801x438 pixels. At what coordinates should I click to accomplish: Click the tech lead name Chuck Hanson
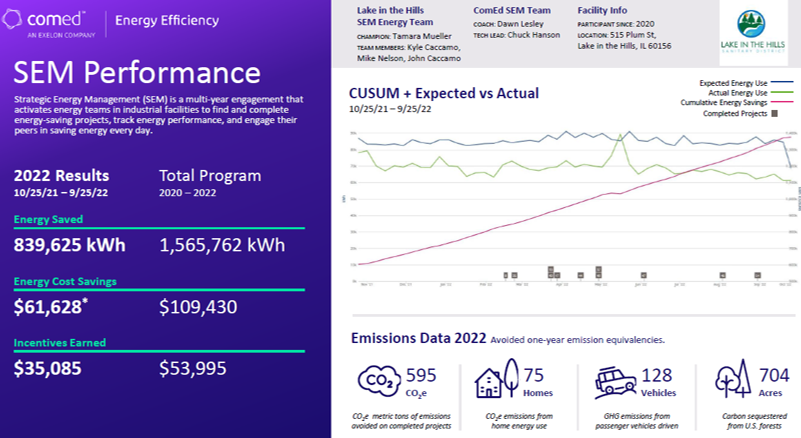[534, 35]
